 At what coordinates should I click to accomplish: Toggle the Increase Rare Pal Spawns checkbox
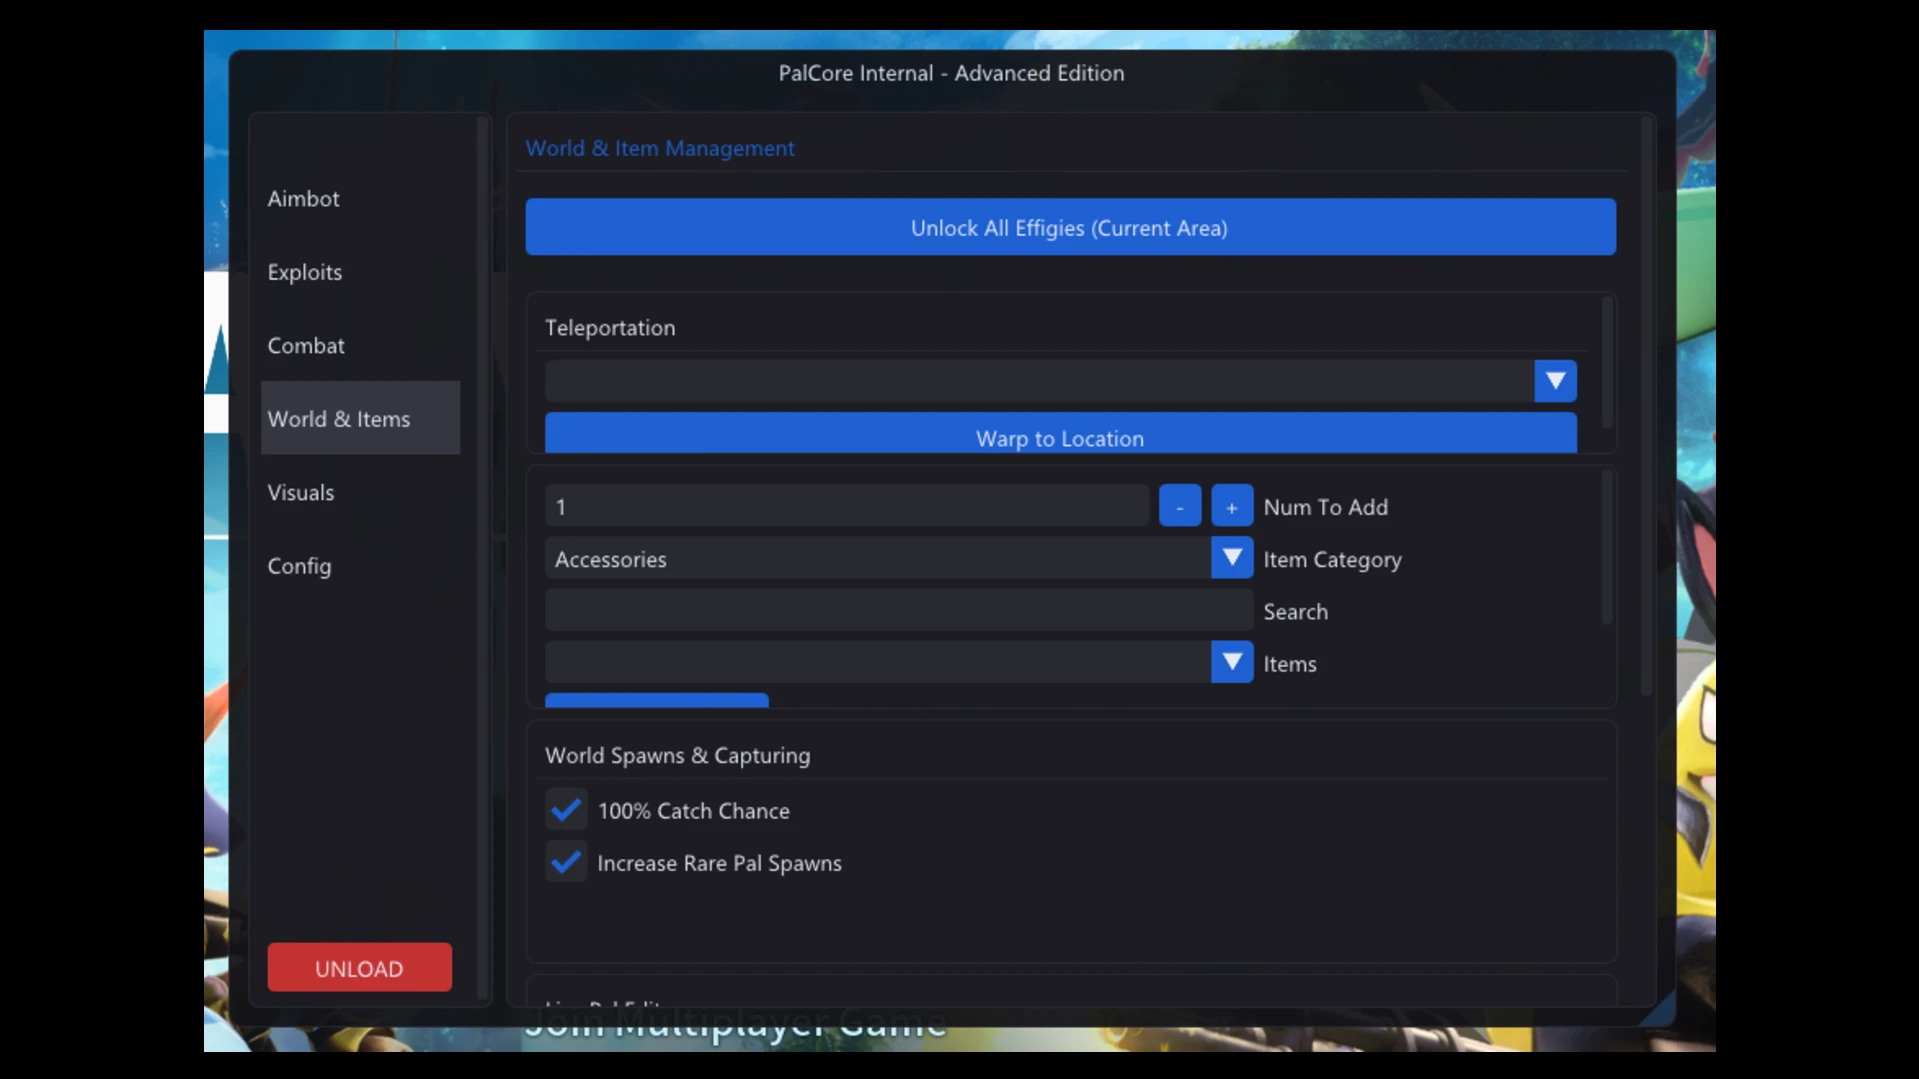click(566, 863)
